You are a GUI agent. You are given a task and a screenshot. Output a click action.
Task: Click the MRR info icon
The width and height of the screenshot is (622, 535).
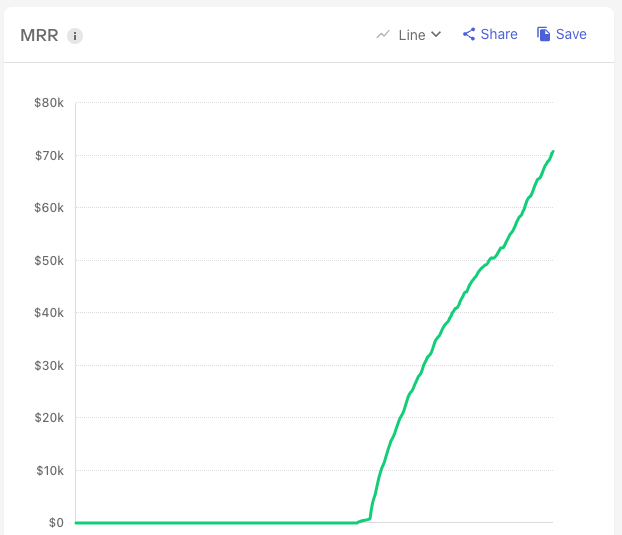(x=75, y=36)
